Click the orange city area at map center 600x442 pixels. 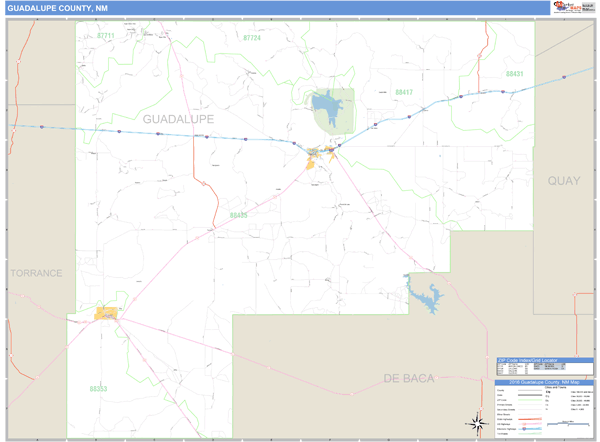(x=322, y=153)
